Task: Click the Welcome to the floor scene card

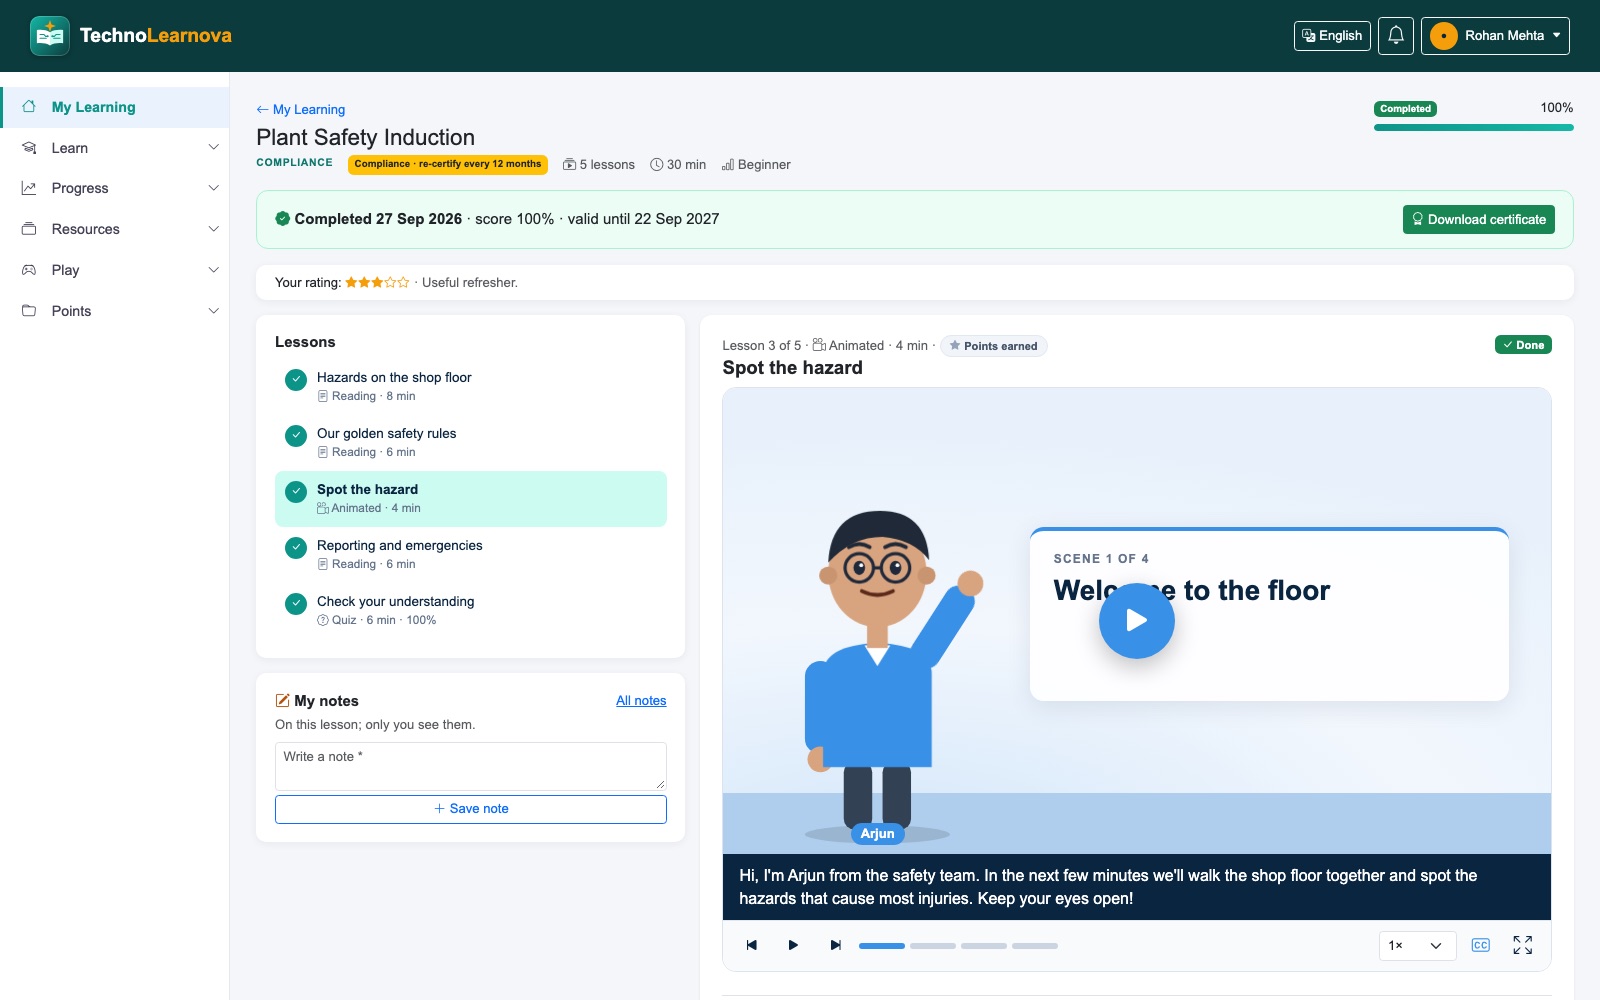Action: [x=1269, y=614]
